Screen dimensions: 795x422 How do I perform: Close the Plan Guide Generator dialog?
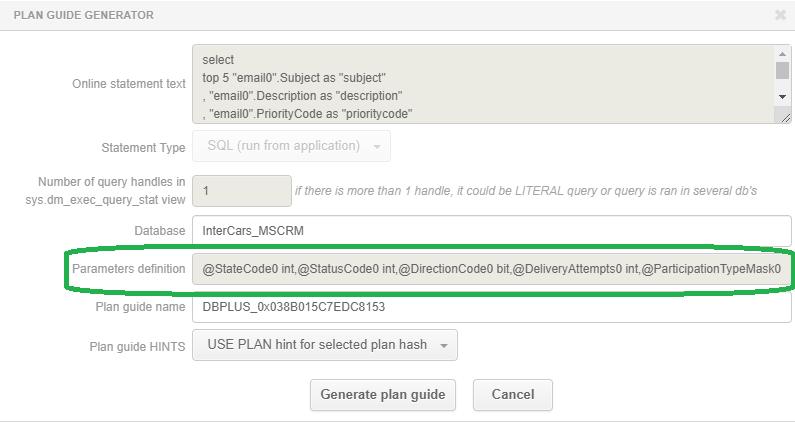[x=780, y=15]
